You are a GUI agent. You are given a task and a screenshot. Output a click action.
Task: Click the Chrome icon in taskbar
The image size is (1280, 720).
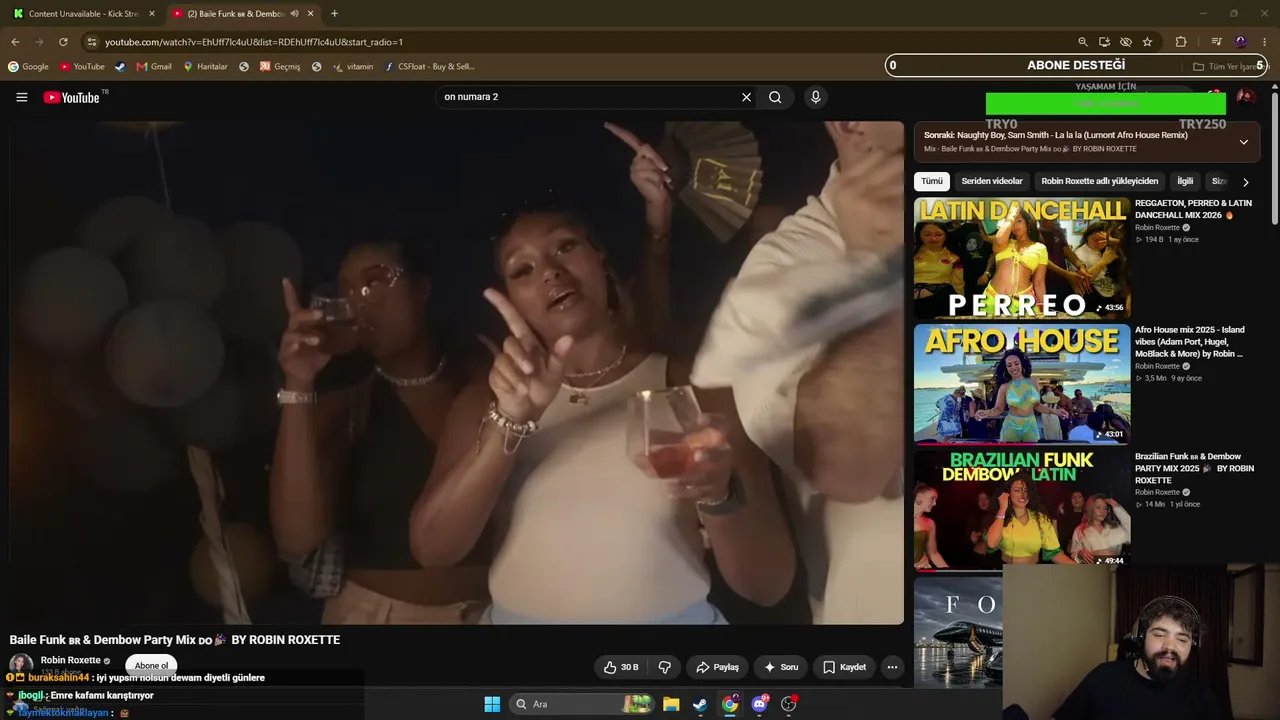click(x=730, y=704)
